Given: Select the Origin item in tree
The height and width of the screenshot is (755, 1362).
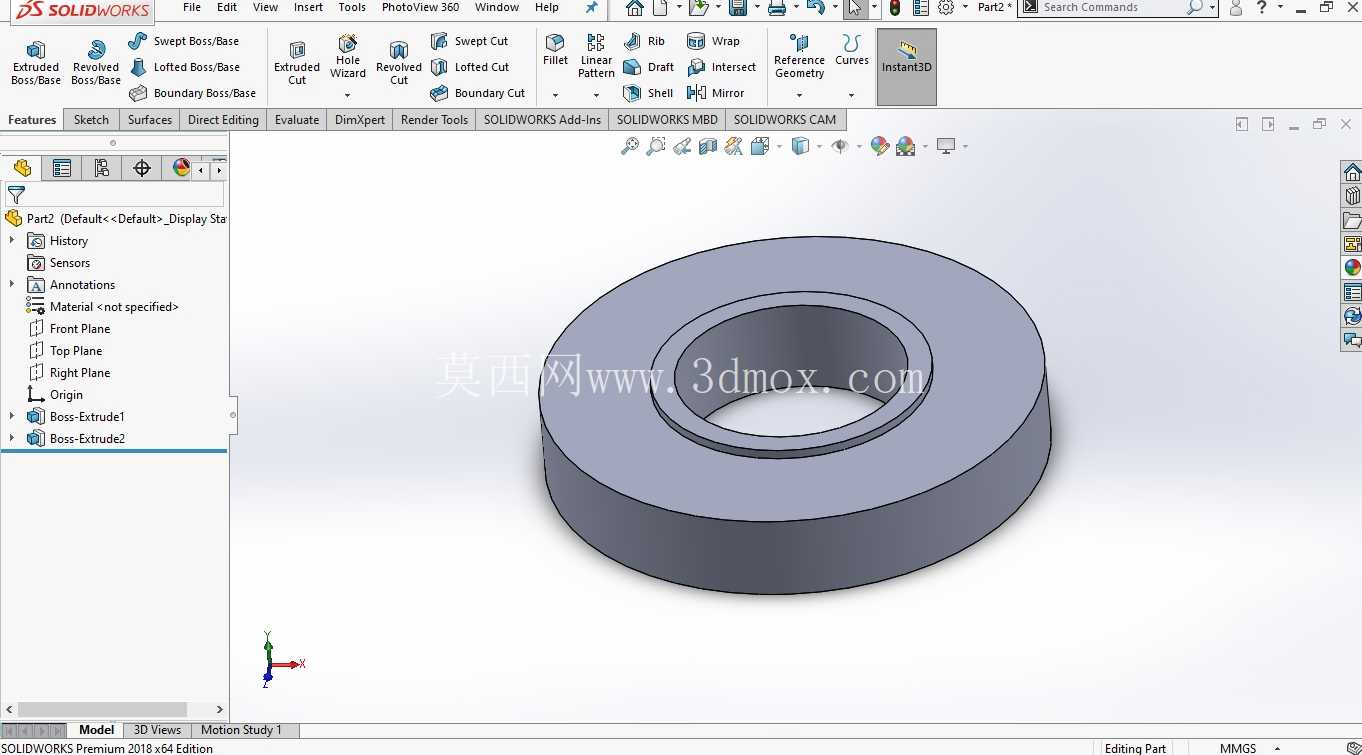Looking at the screenshot, I should tap(66, 395).
